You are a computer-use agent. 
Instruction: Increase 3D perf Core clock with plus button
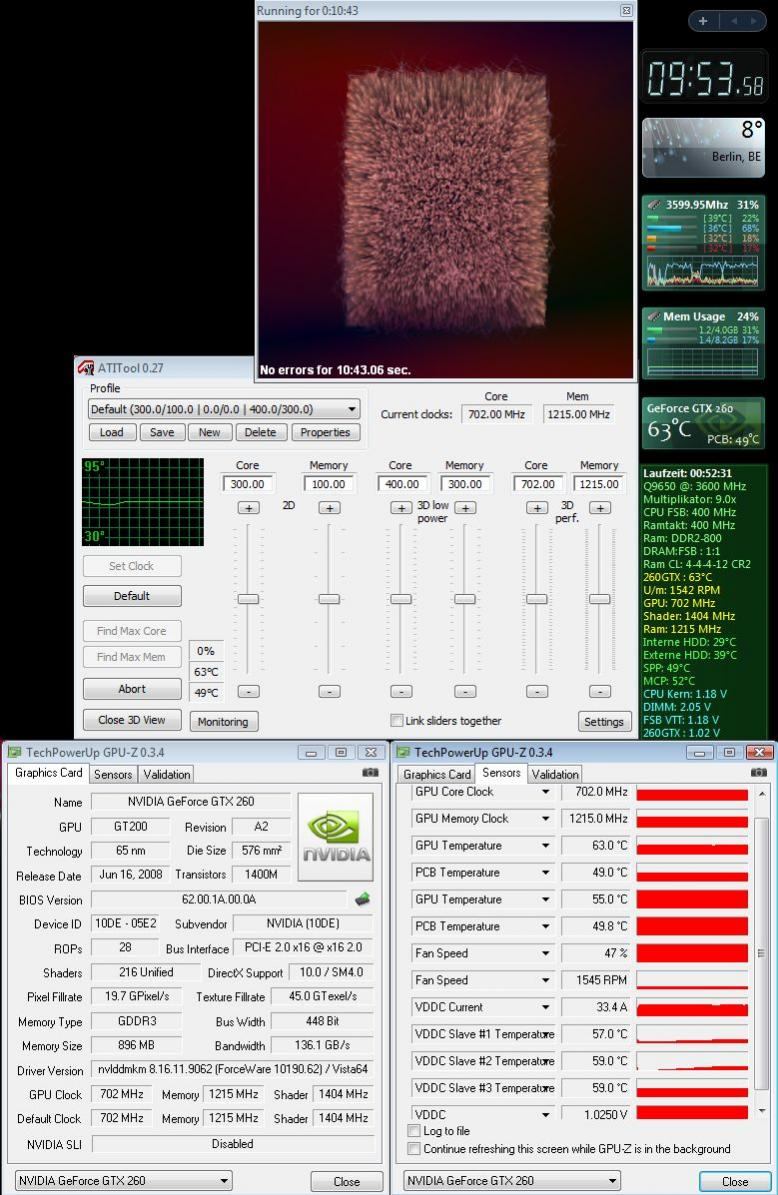click(537, 508)
